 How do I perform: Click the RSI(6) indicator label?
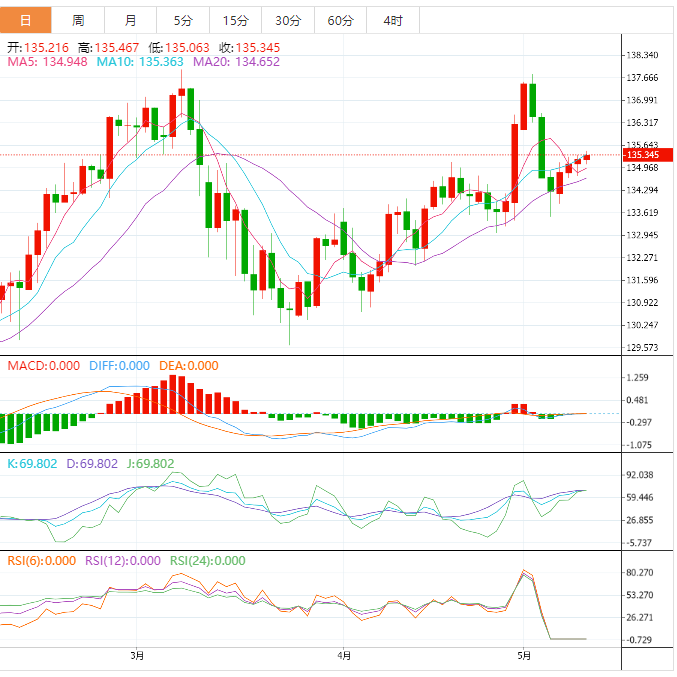coord(43,561)
